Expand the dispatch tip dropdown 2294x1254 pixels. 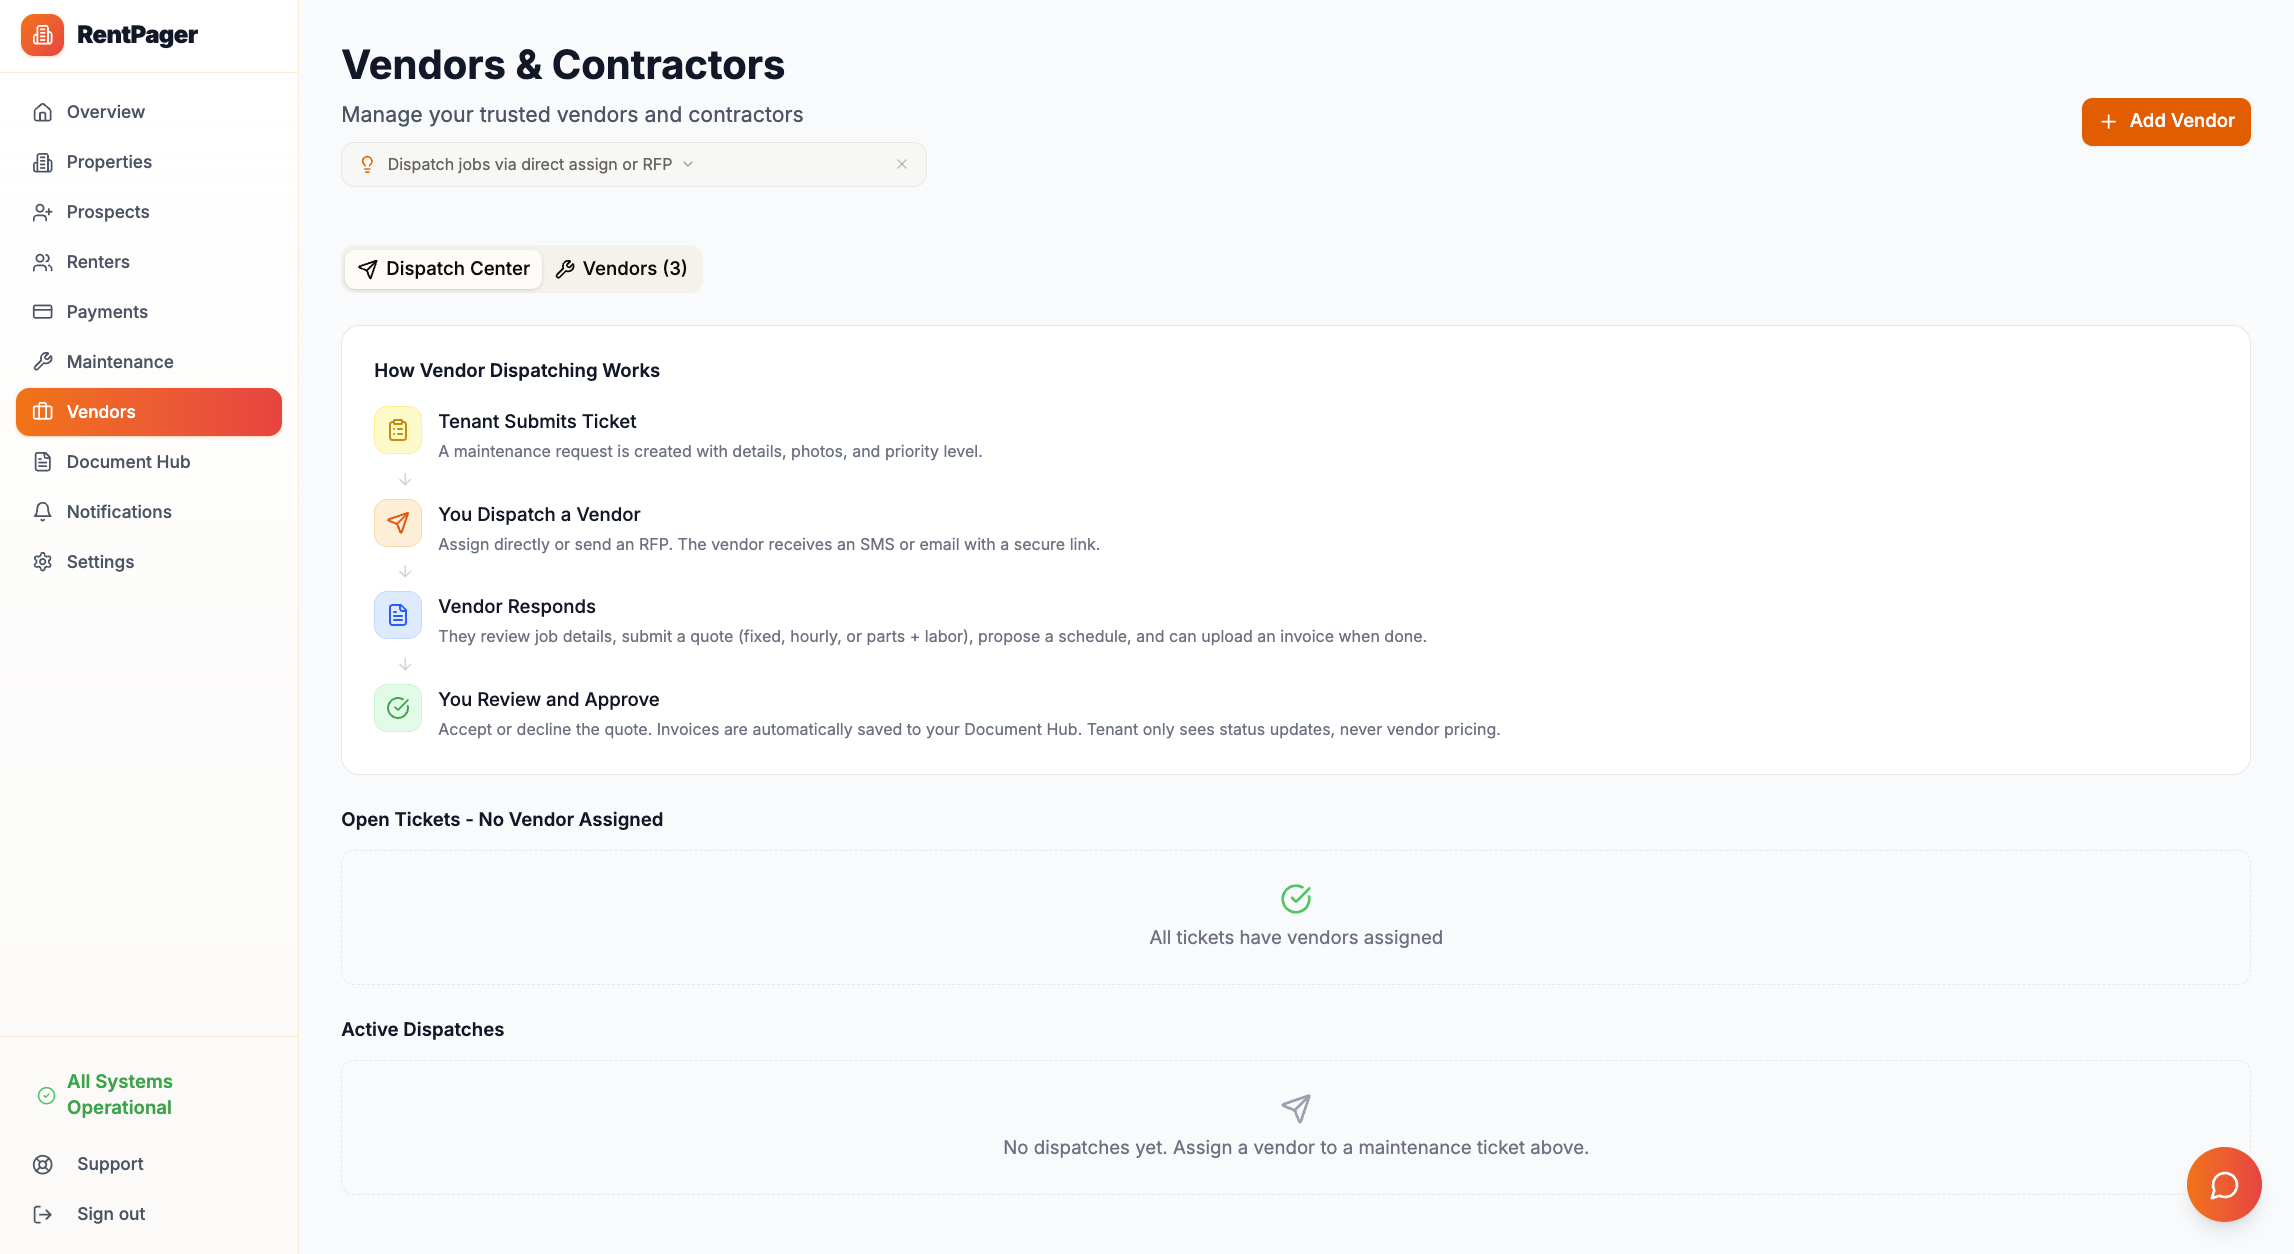(x=688, y=163)
